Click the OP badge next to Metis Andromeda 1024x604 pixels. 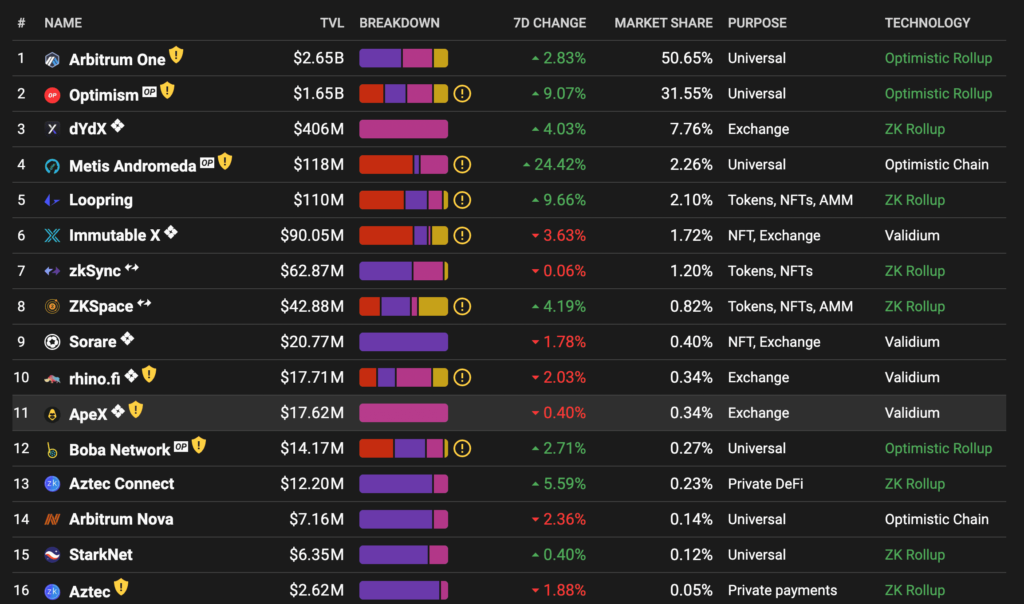tap(207, 162)
